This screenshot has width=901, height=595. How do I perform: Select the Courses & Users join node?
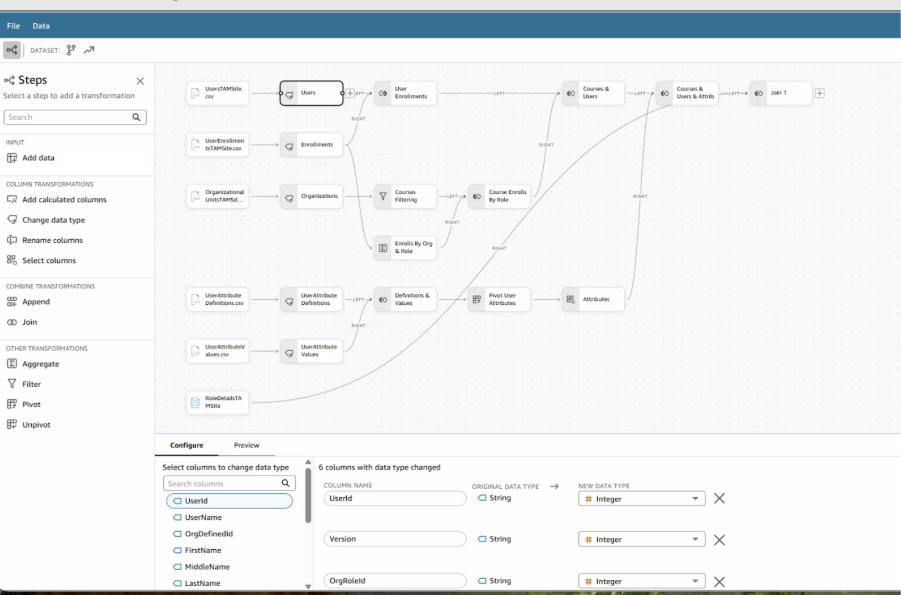click(x=593, y=93)
